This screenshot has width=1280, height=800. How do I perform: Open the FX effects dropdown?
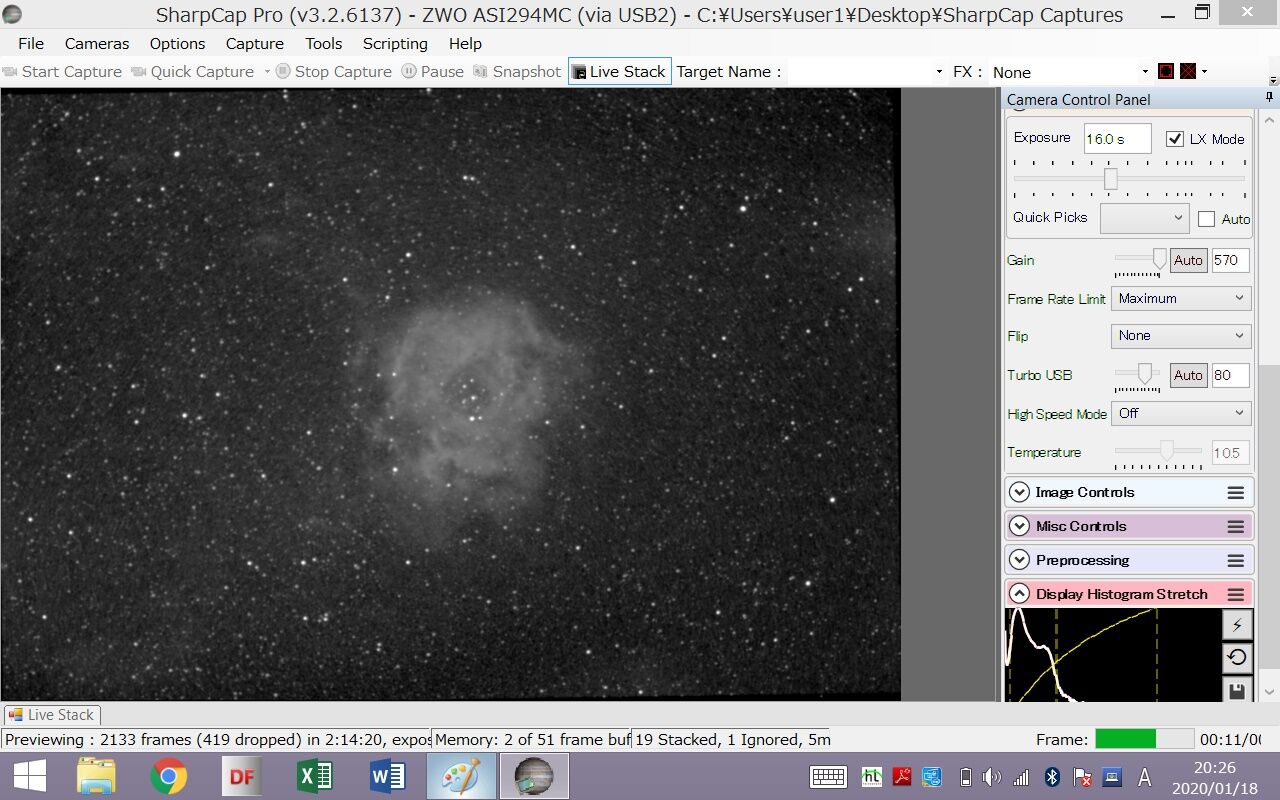coord(1145,72)
